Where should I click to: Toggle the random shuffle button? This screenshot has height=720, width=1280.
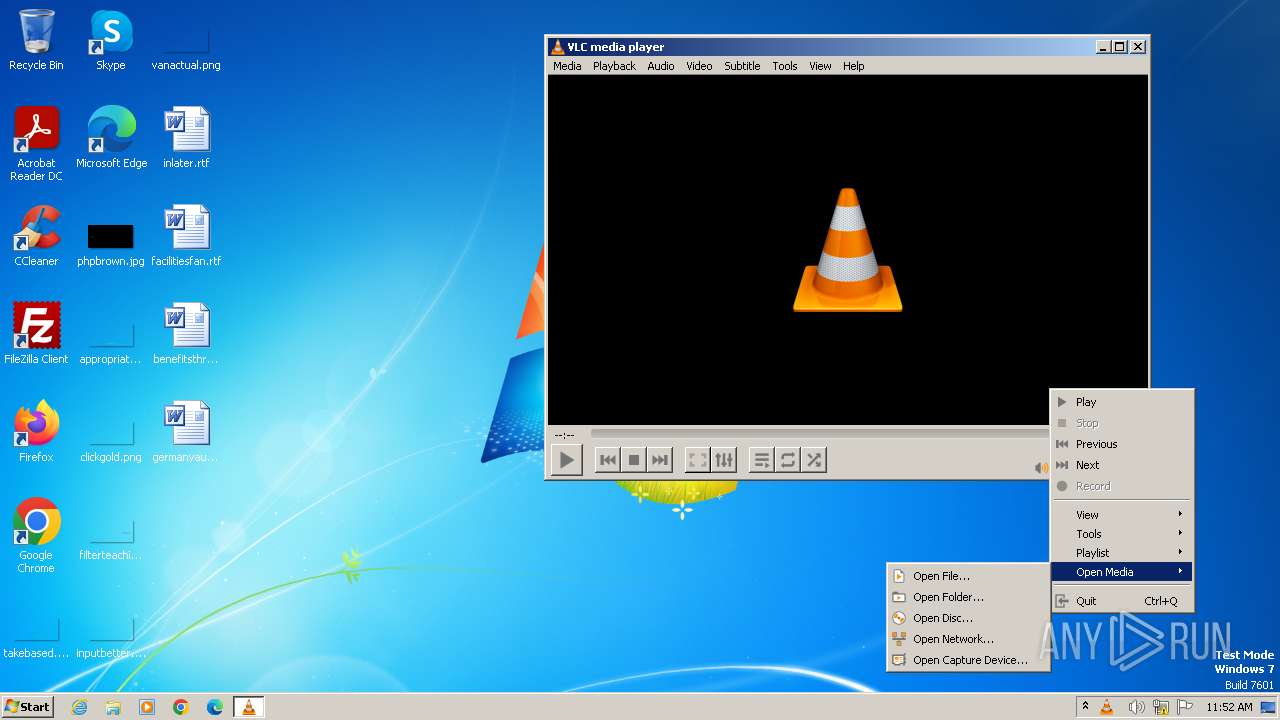point(814,460)
